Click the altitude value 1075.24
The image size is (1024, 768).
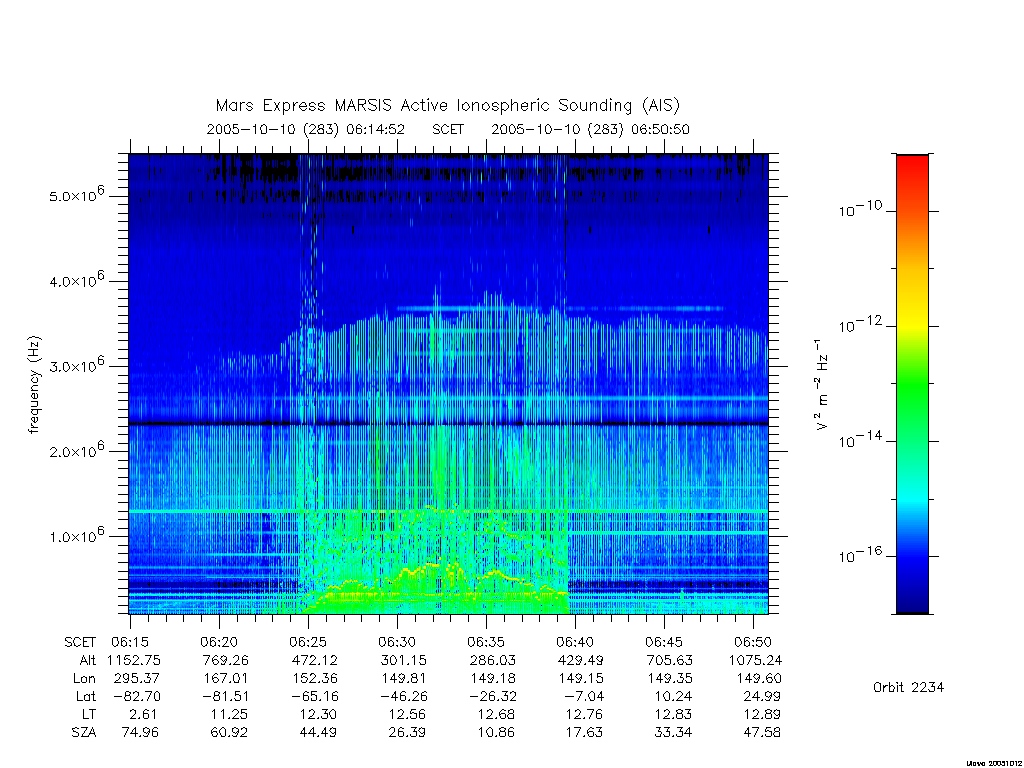755,660
